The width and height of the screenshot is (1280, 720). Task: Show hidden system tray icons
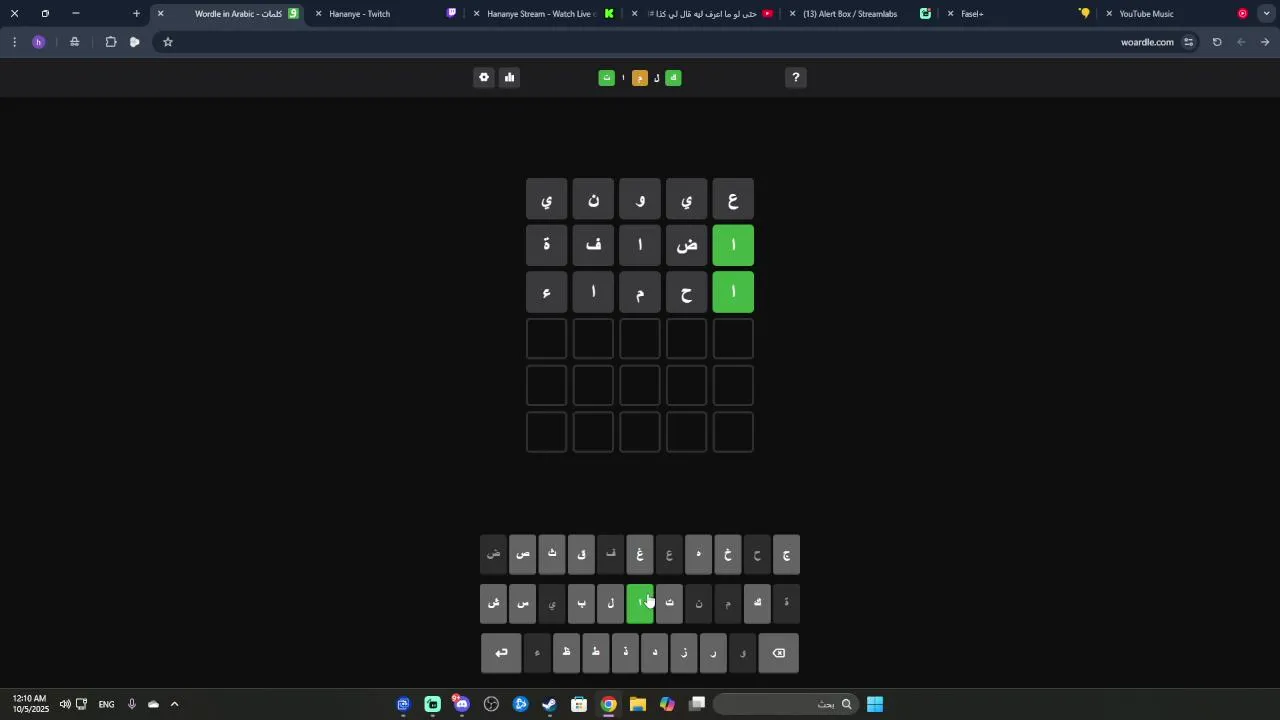[x=174, y=704]
